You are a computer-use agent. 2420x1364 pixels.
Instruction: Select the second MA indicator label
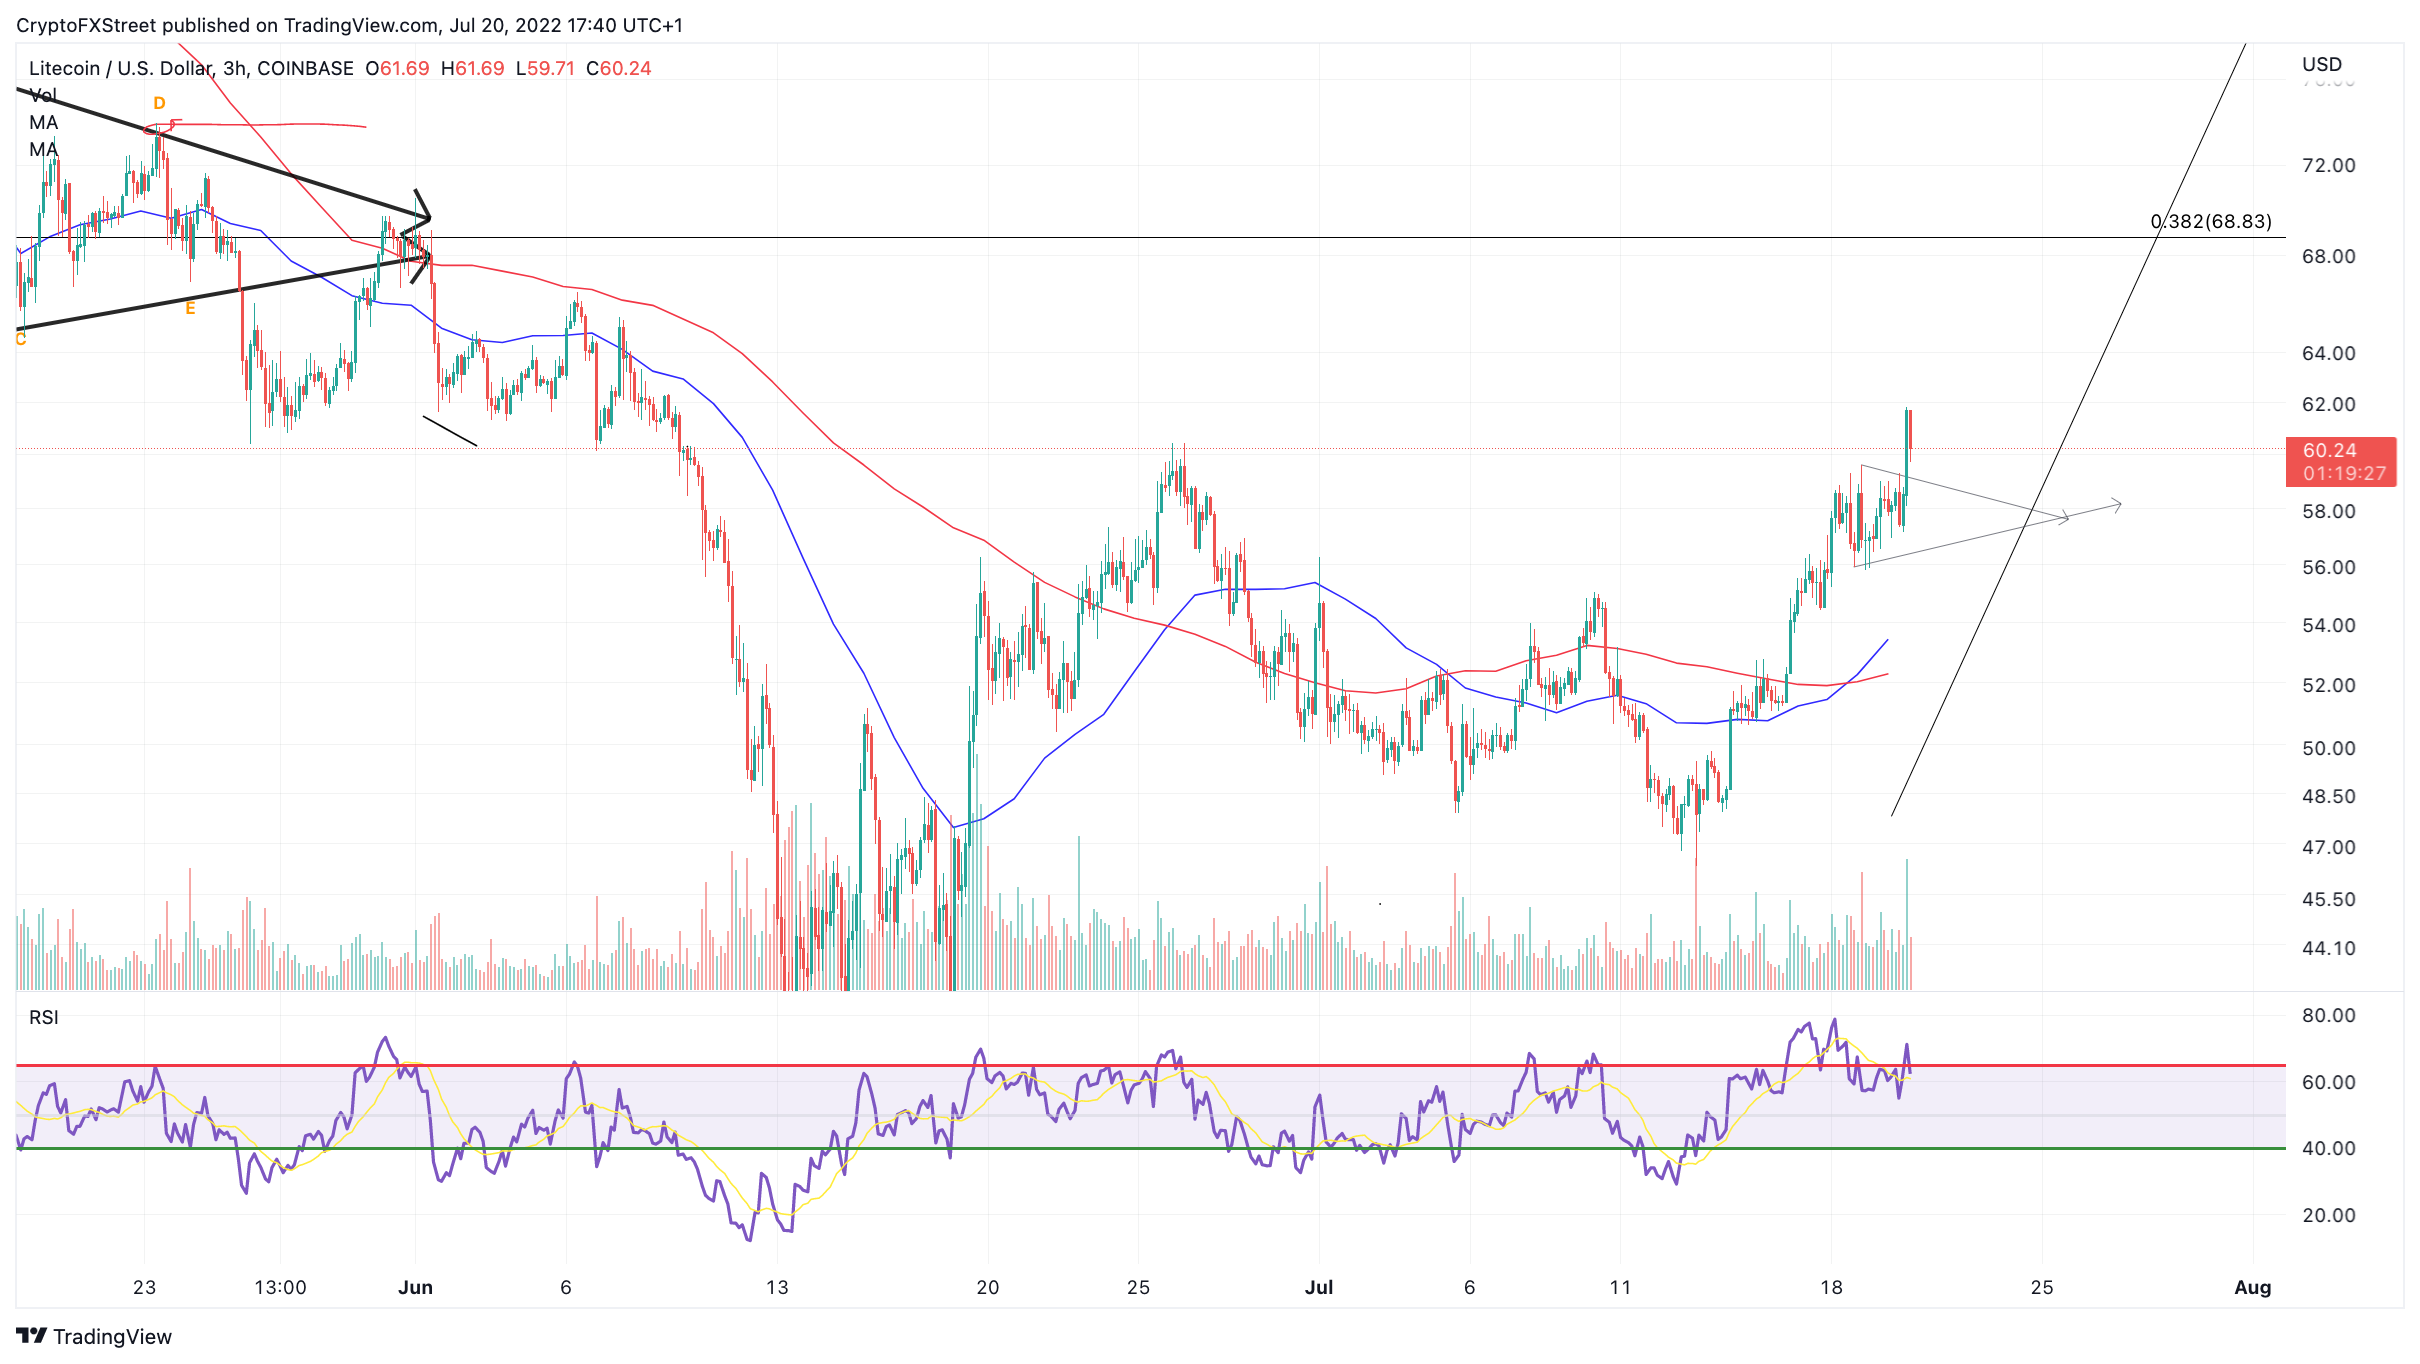tap(43, 150)
